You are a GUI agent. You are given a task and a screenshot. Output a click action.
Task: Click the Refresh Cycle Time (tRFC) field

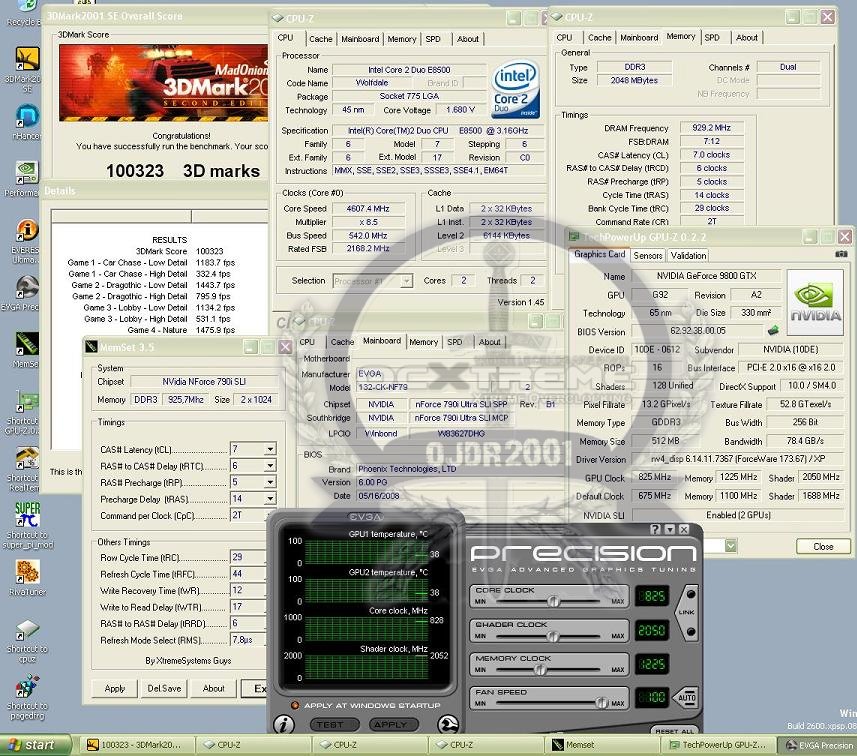tap(248, 573)
